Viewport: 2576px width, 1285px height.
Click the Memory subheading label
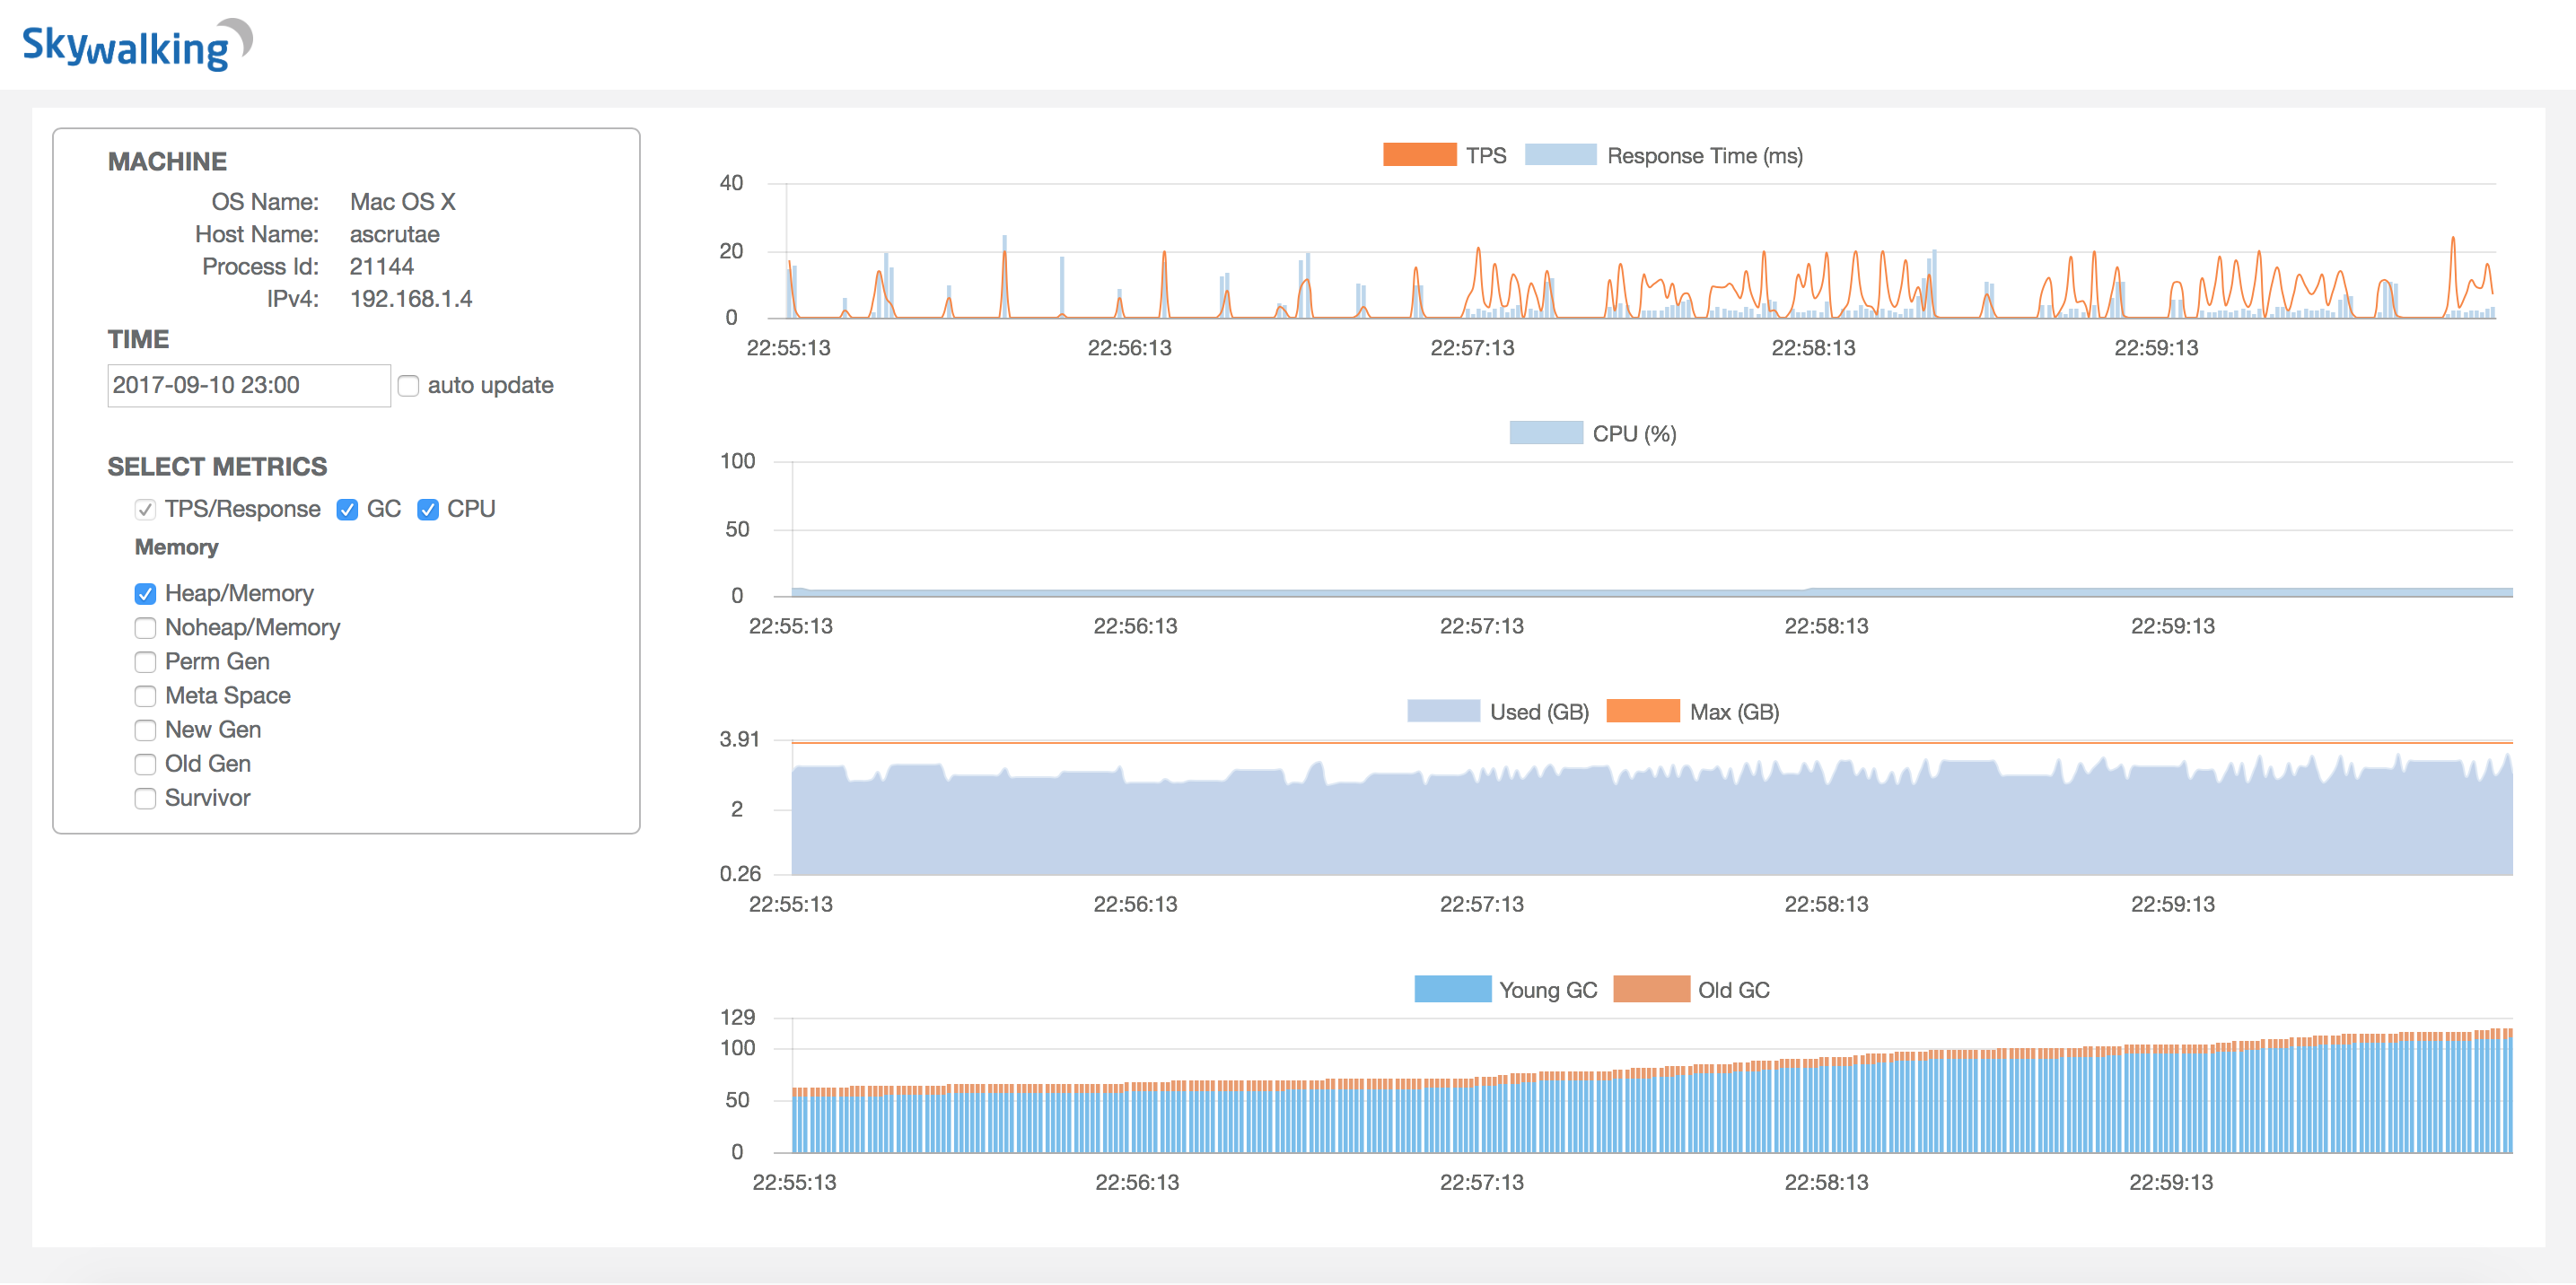pos(177,547)
